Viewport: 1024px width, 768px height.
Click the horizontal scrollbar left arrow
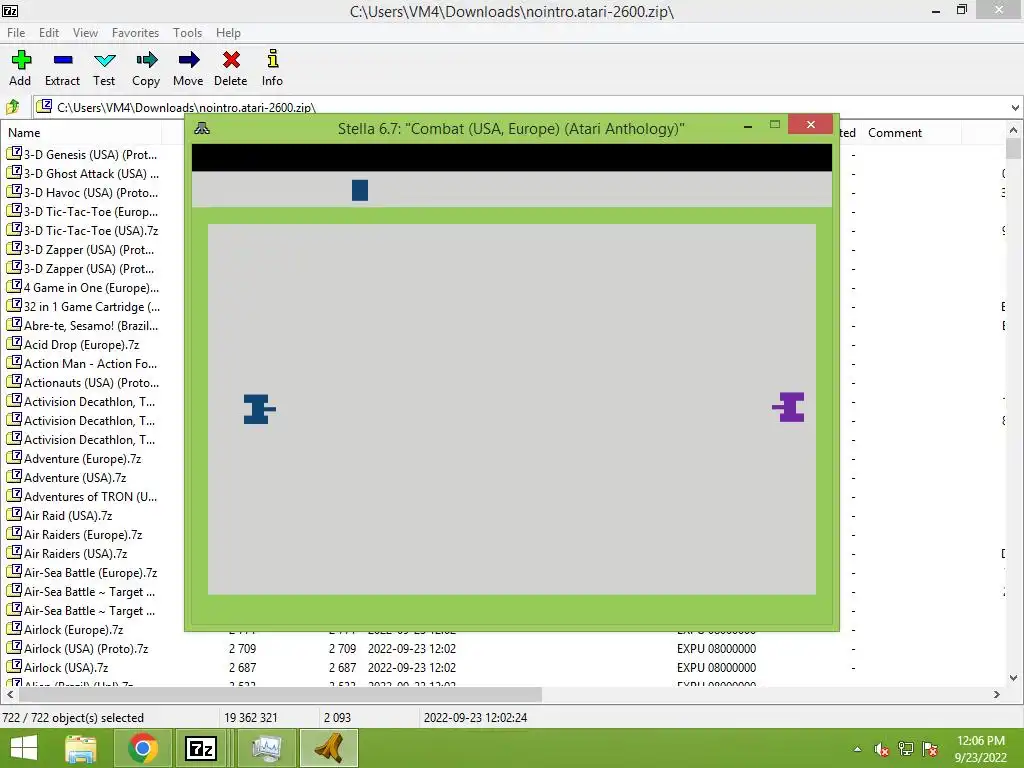10,694
